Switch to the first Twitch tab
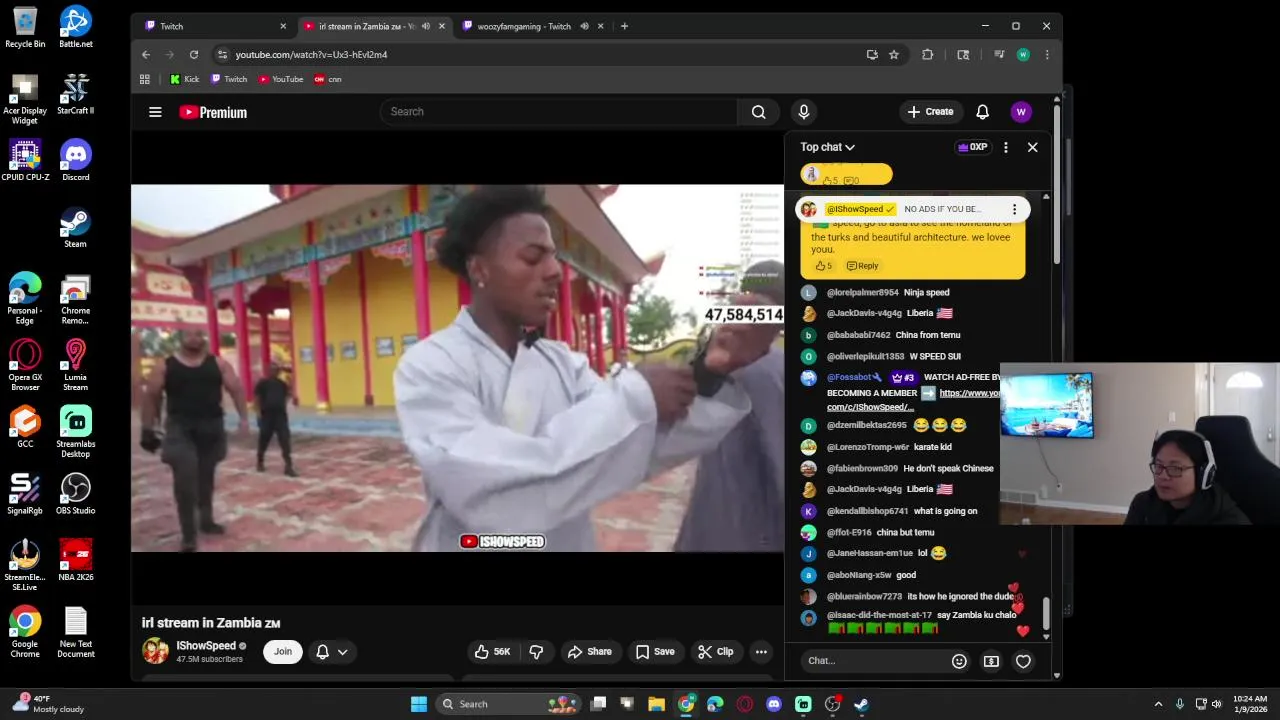Image resolution: width=1280 pixels, height=720 pixels. 215,26
